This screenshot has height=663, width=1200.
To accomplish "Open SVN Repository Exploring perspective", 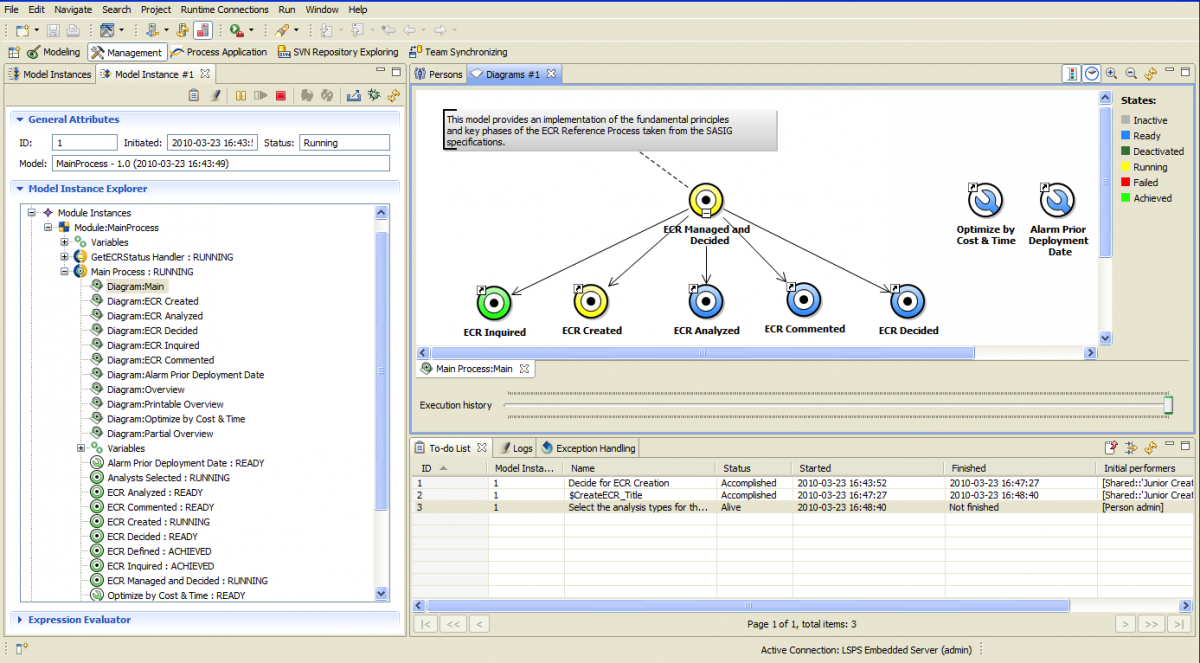I will (x=338, y=52).
